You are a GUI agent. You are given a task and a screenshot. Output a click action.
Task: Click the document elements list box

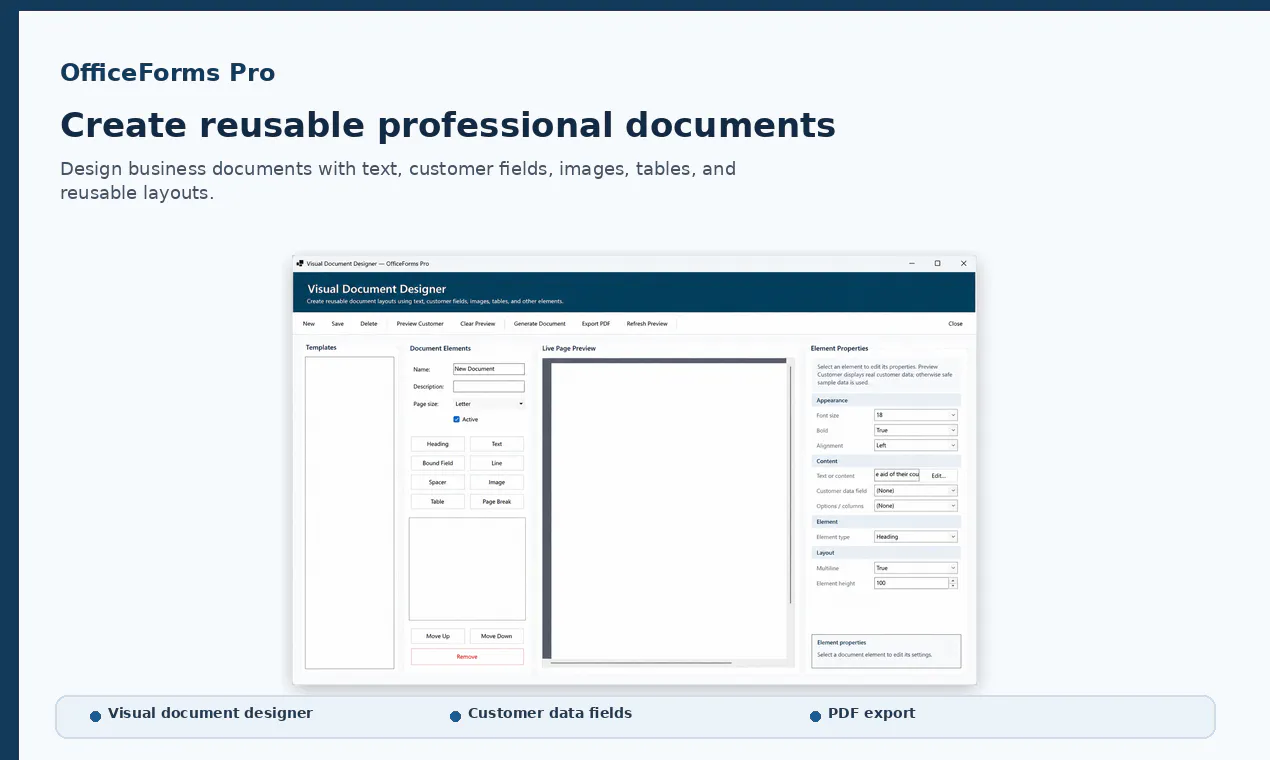pos(467,569)
